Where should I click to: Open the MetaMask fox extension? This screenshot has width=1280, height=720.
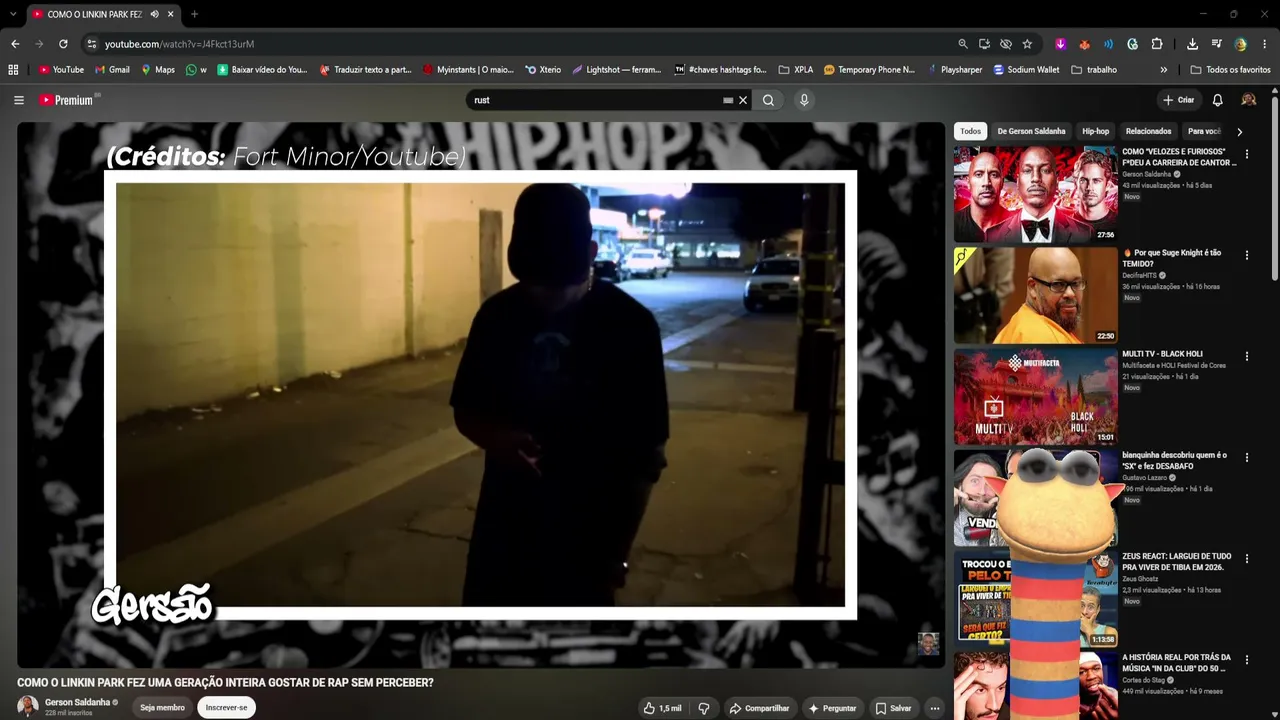click(x=1084, y=44)
